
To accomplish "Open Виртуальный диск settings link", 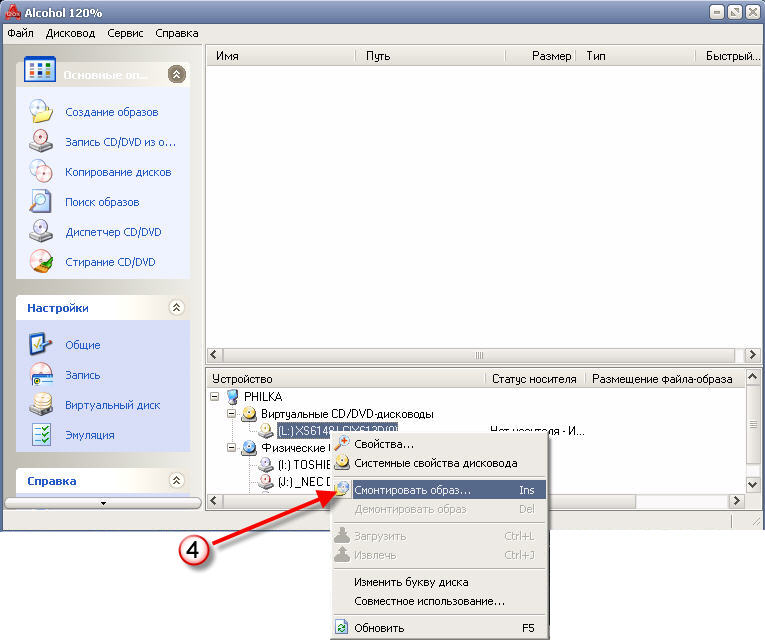I will tap(112, 405).
